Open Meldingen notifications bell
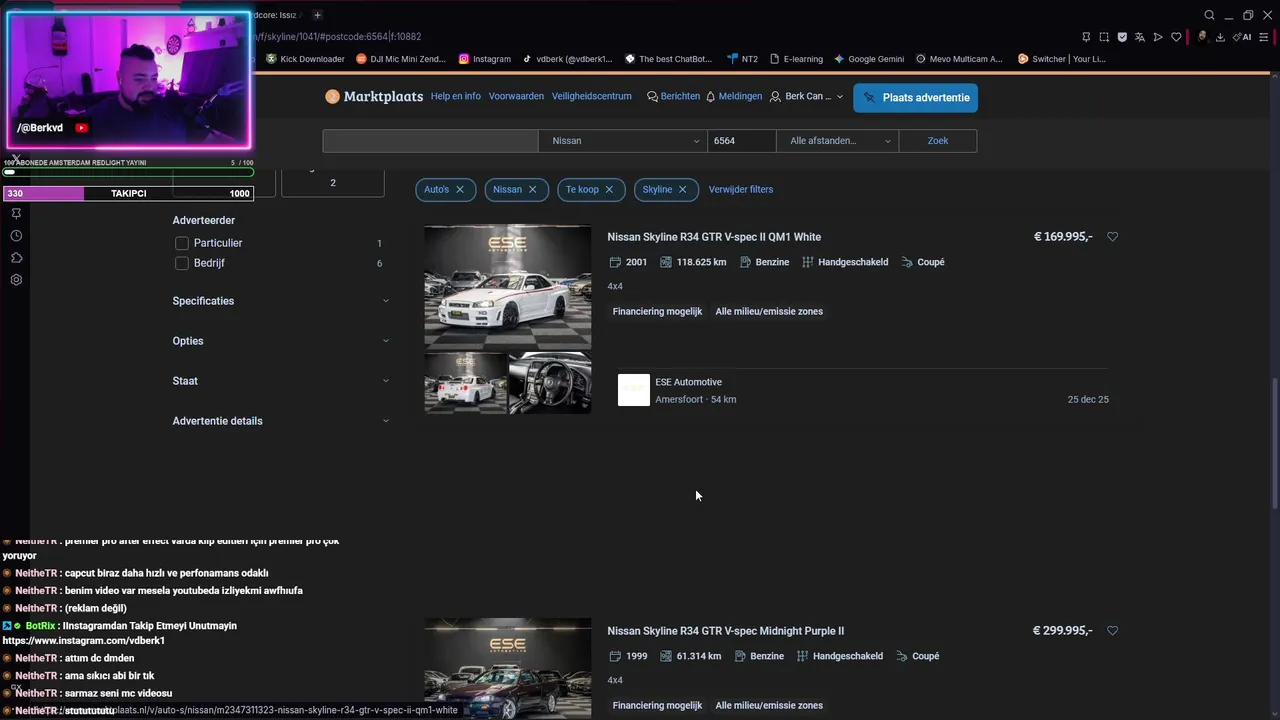This screenshot has width=1280, height=720. 734,97
